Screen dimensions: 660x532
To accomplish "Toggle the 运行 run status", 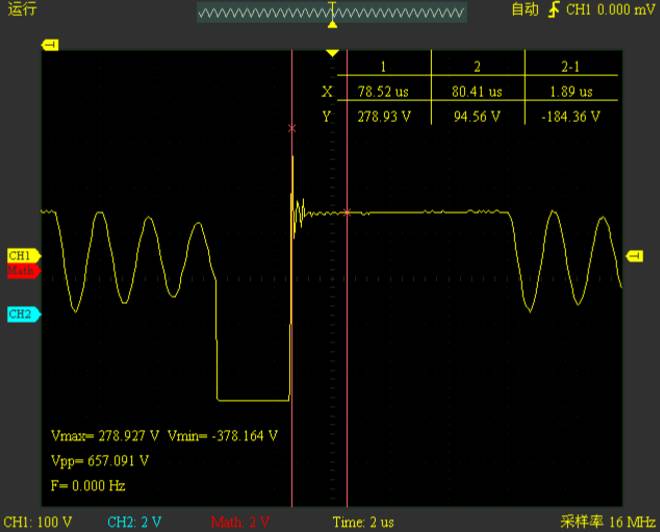I will 20,10.
